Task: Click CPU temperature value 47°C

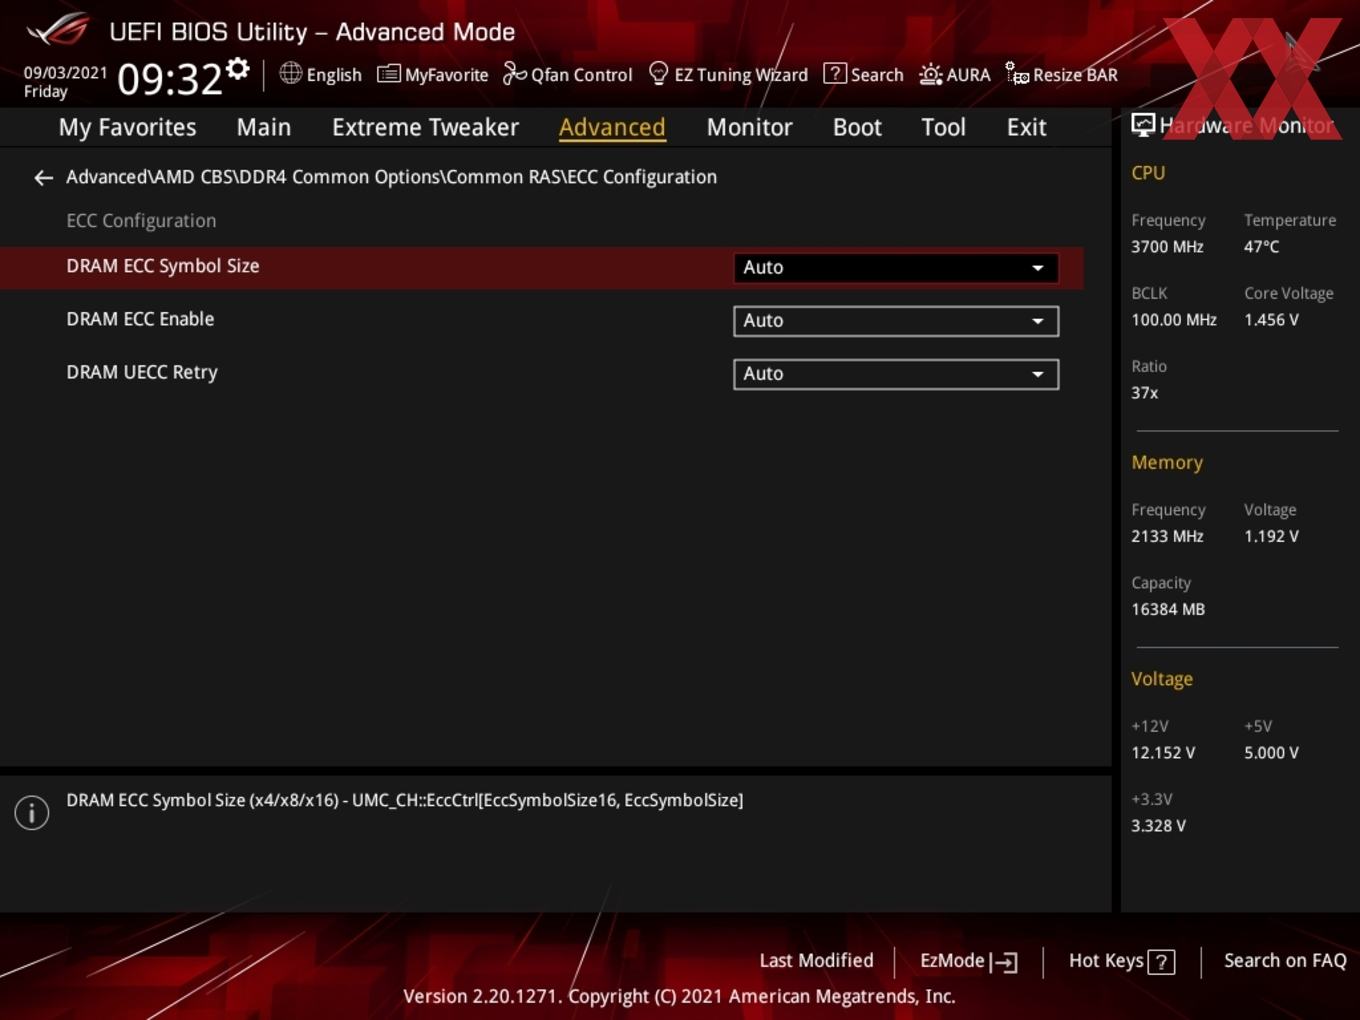Action: (1261, 246)
